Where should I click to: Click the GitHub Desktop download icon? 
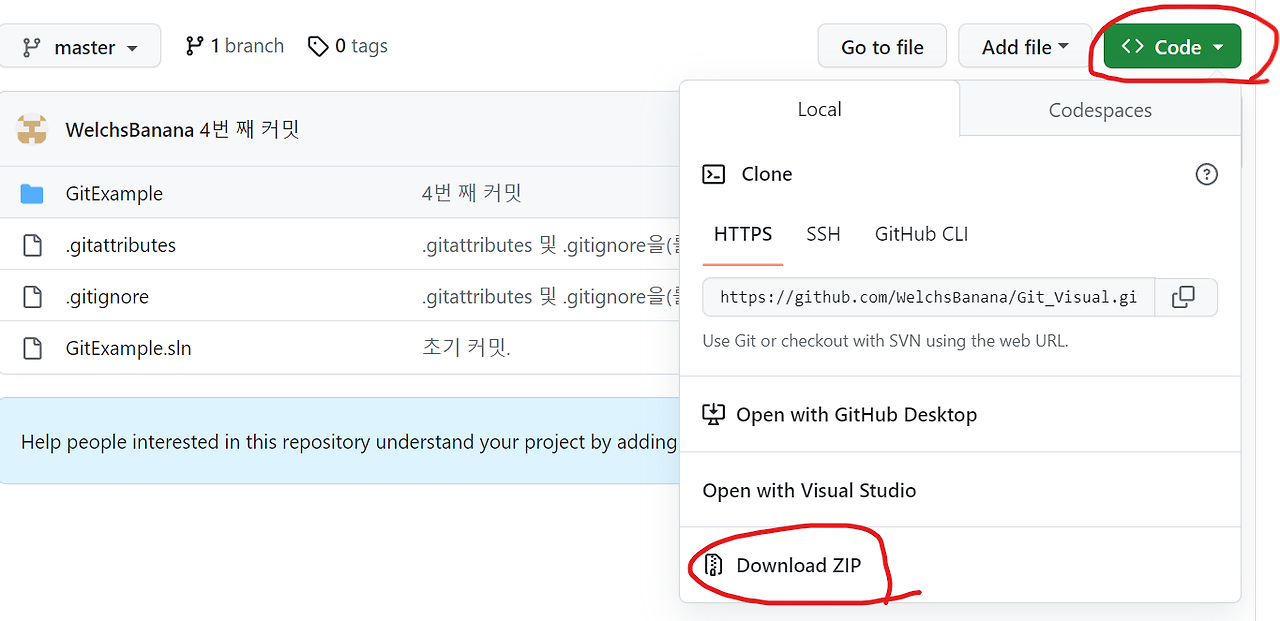(713, 414)
